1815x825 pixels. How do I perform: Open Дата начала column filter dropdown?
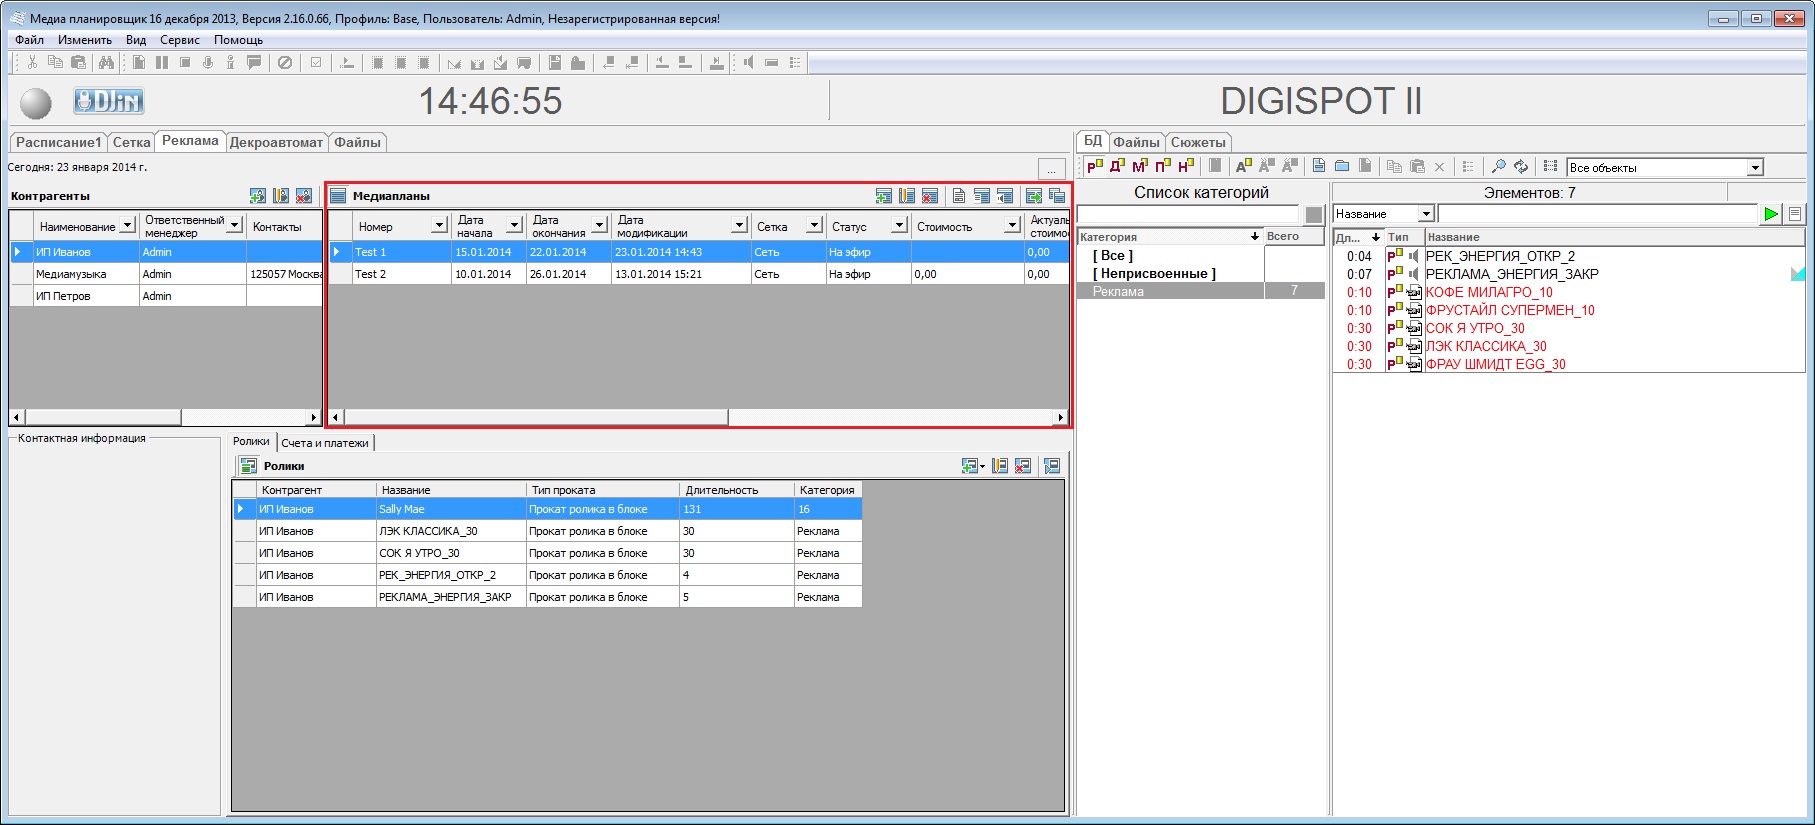[x=514, y=226]
